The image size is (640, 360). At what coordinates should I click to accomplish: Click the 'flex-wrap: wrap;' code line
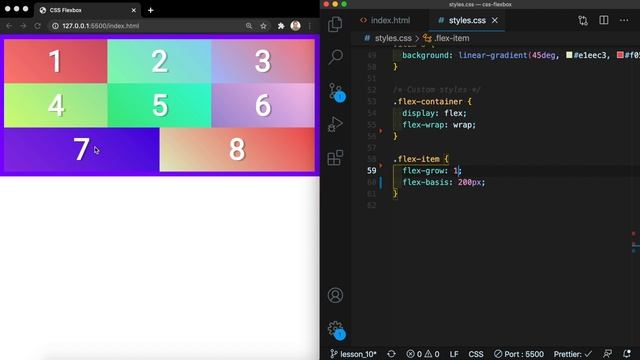tap(439, 124)
